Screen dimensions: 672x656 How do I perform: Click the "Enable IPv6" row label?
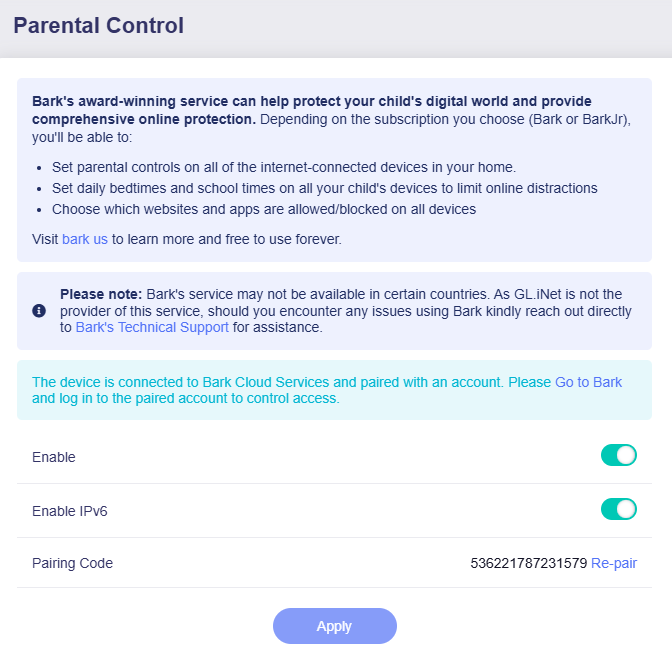click(70, 511)
